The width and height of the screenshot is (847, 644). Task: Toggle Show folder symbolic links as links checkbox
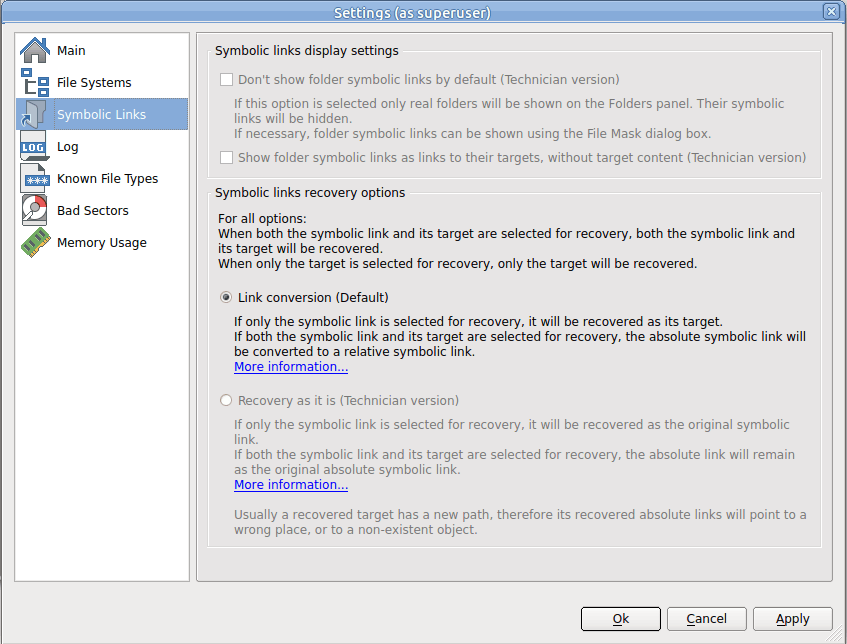click(226, 158)
